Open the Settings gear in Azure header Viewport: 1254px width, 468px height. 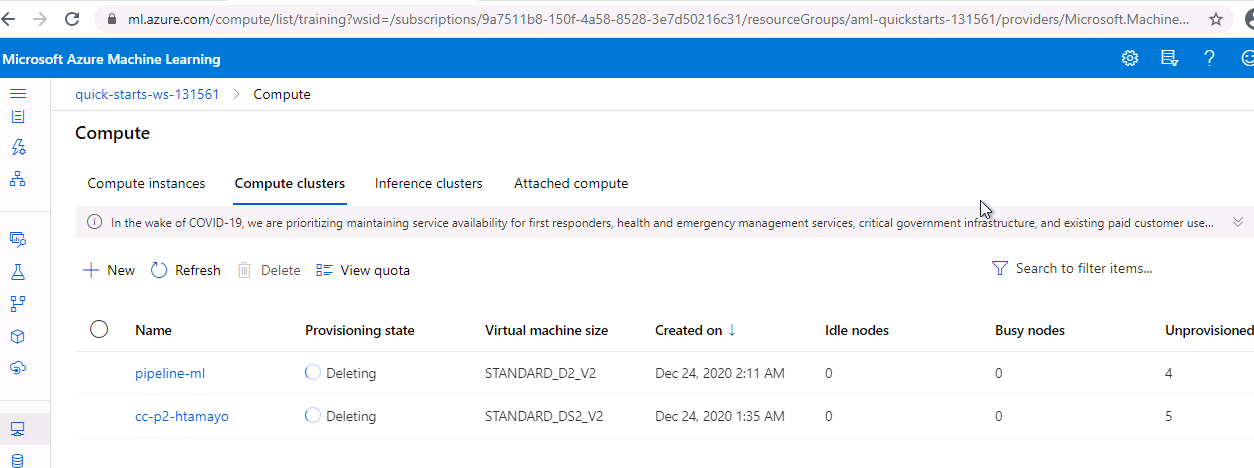click(1130, 58)
